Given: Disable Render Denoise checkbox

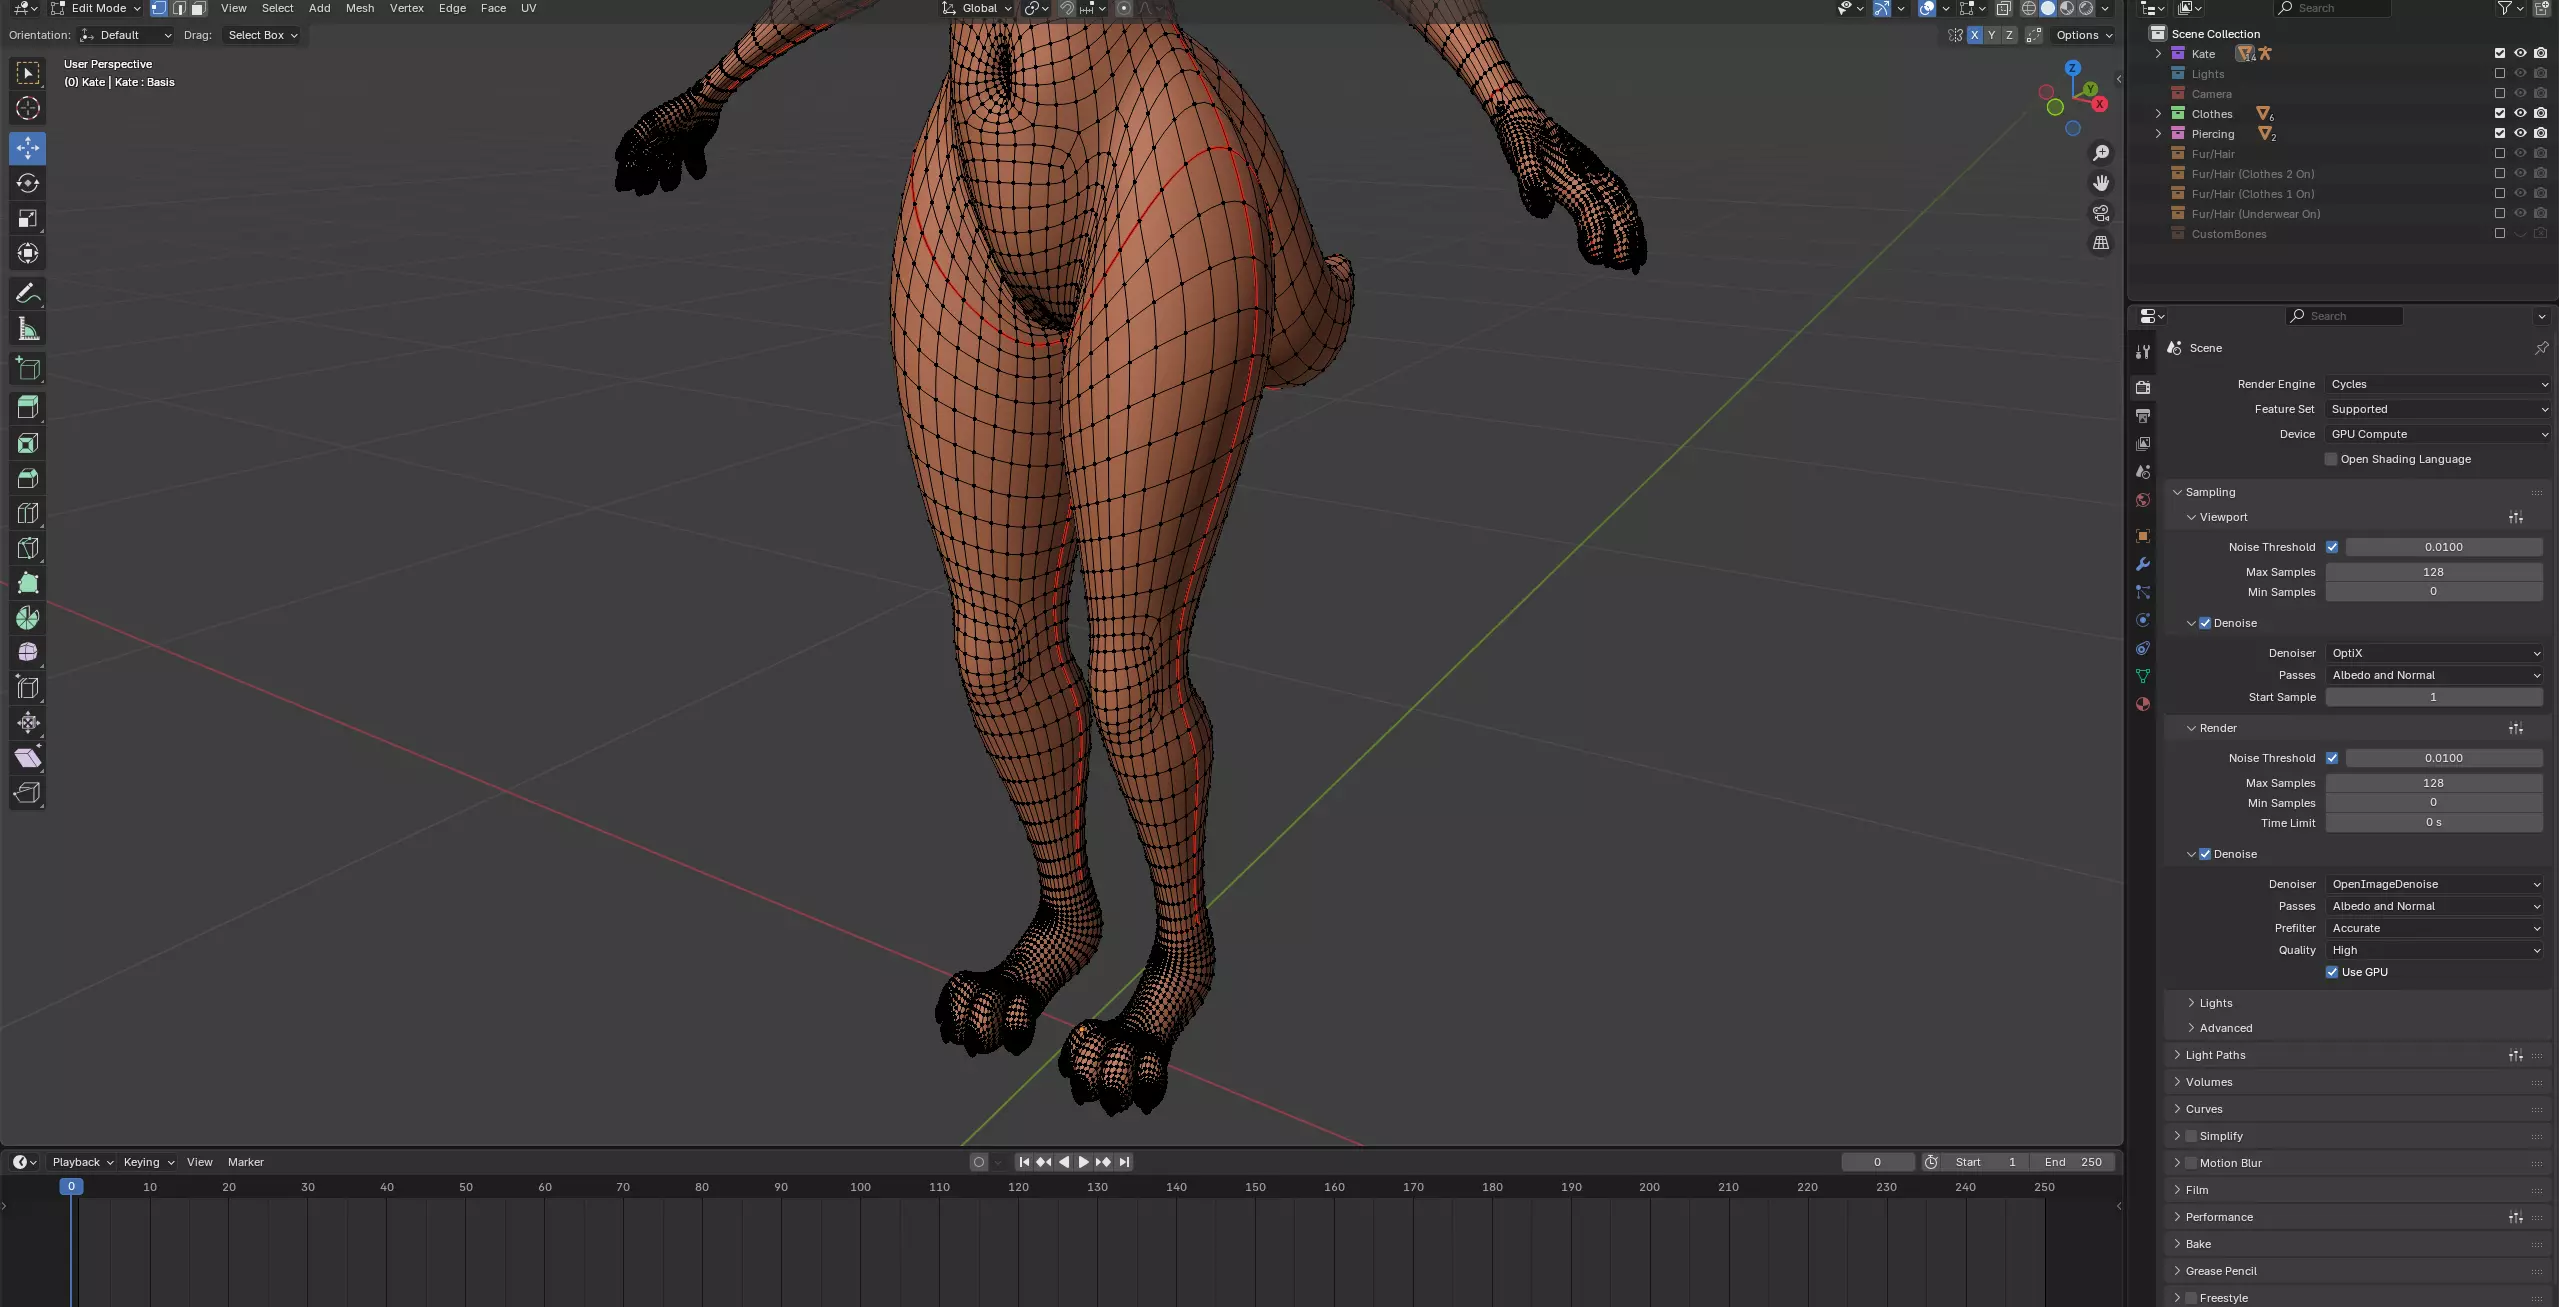Looking at the screenshot, I should pyautogui.click(x=2205, y=854).
